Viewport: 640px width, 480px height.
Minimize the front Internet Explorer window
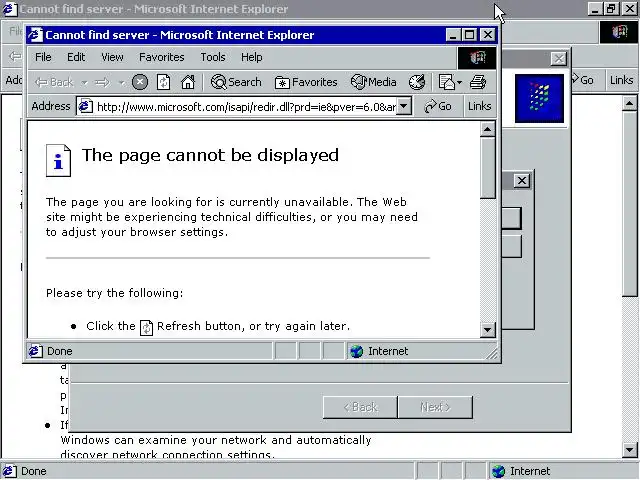453,35
